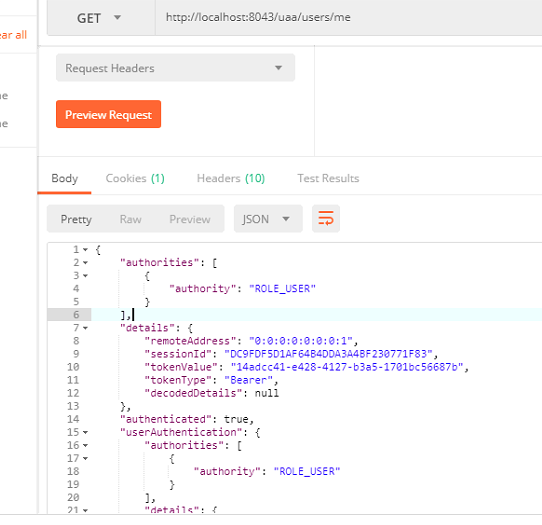Click the null value of decodedDetails

click(x=267, y=393)
